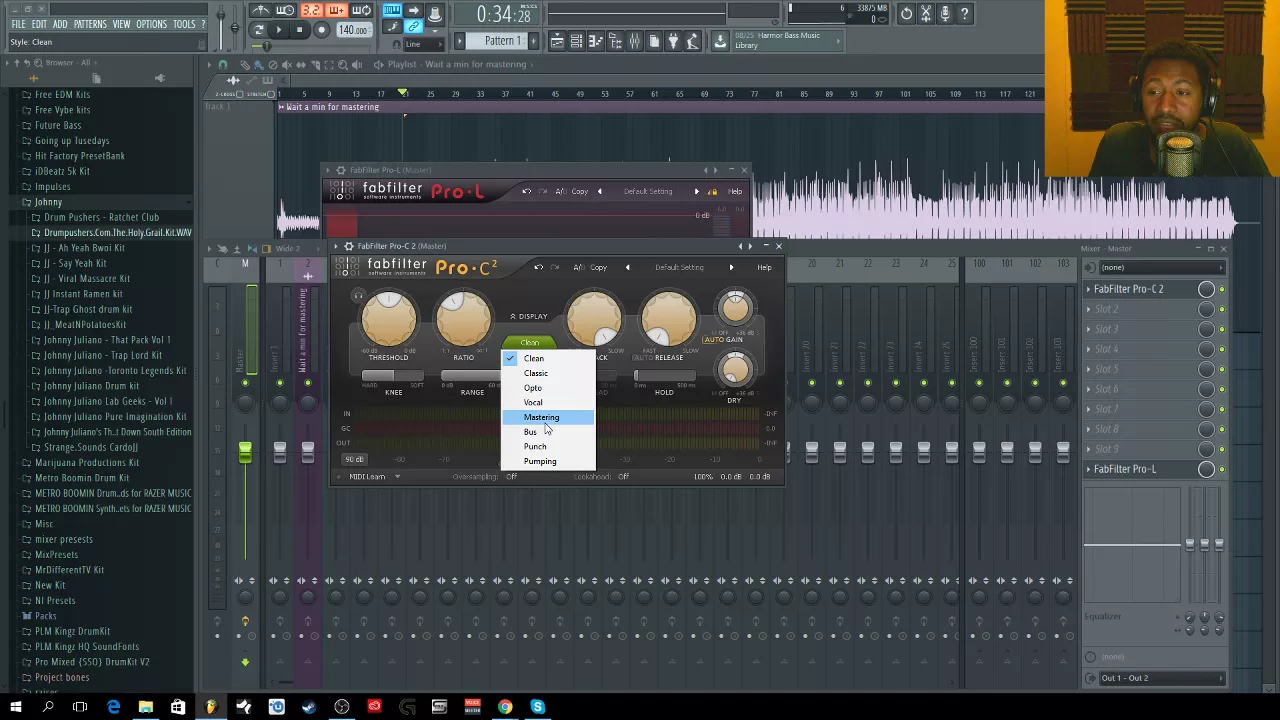Open the plugin picker plug icon
Viewport: 1280px width, 720px height.
coord(673,41)
